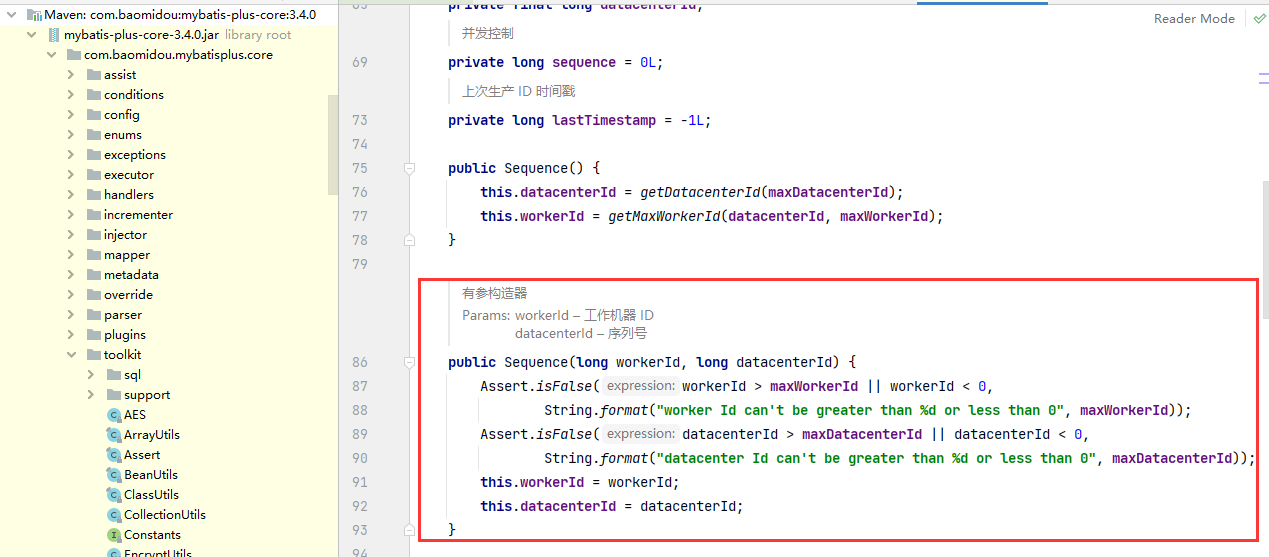Collapse the Maven mybatis-plus-core library node
This screenshot has width=1269, height=557.
coord(11,15)
